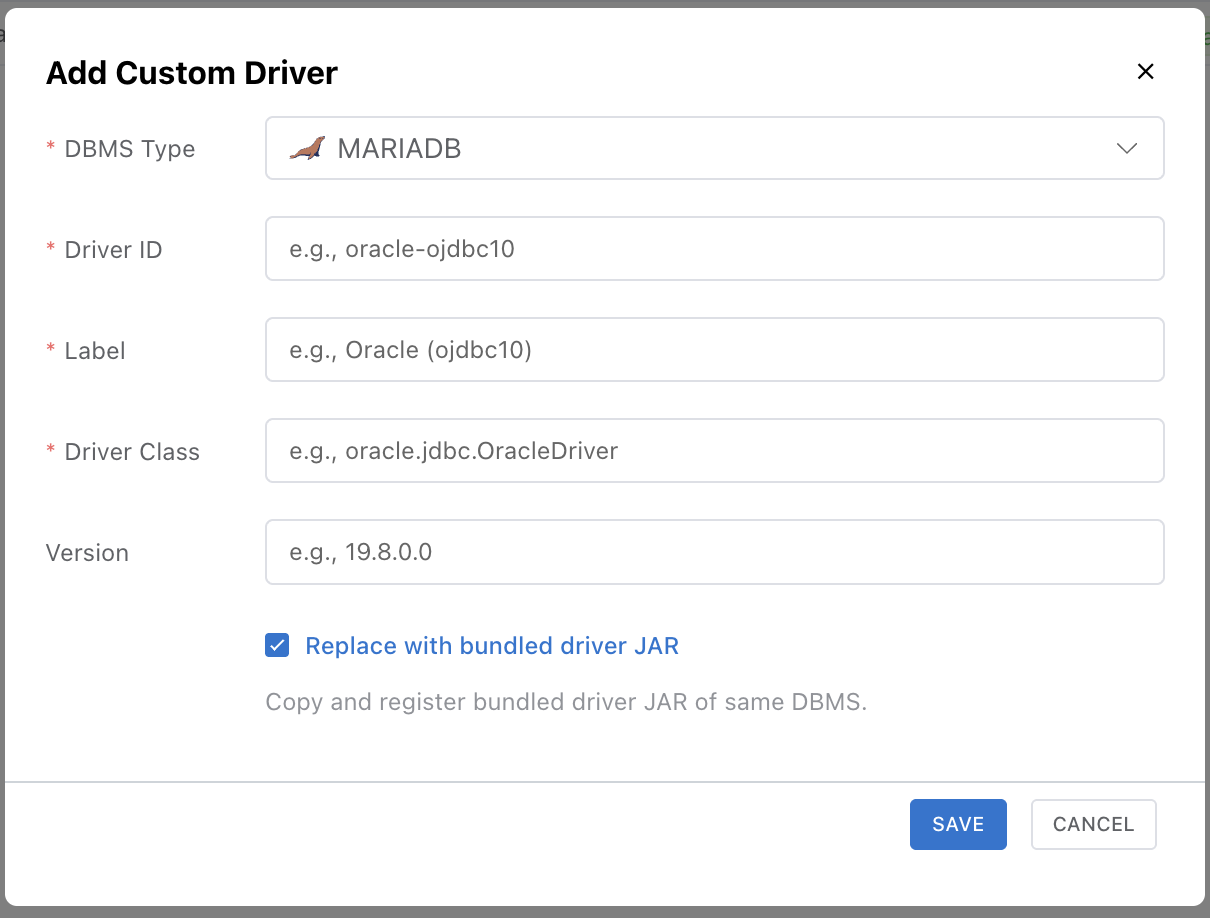Click the 'Driver ID' field label

113,250
